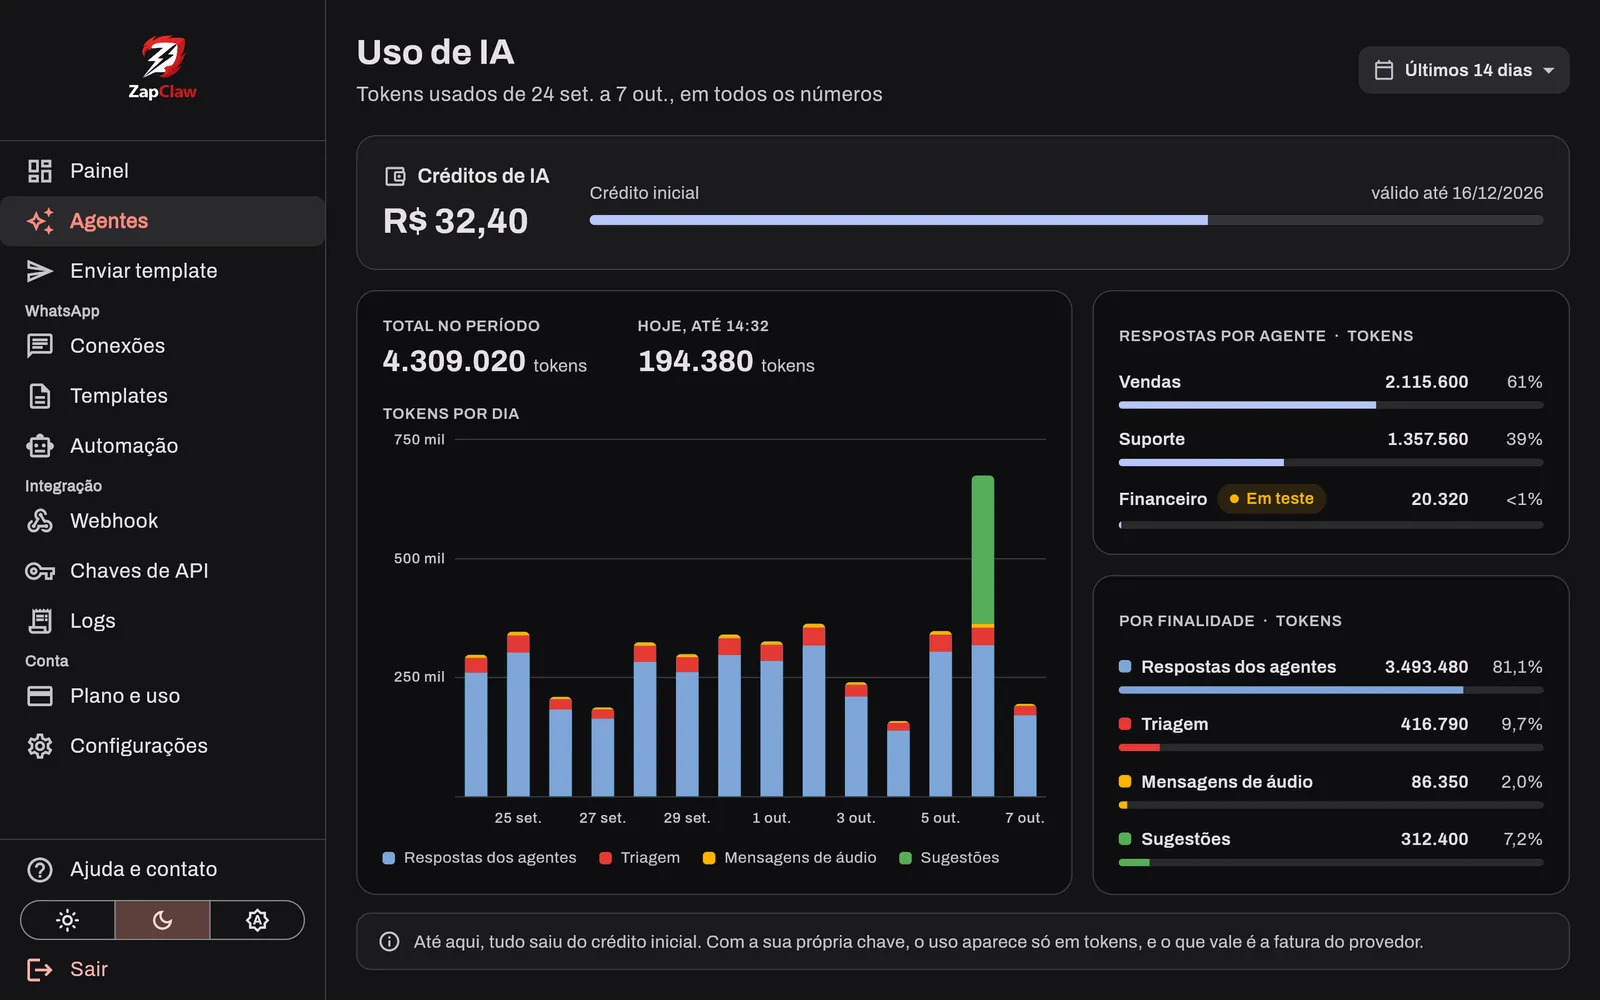
Task: Open the Últimos 14 dias period dropdown
Action: coord(1464,70)
